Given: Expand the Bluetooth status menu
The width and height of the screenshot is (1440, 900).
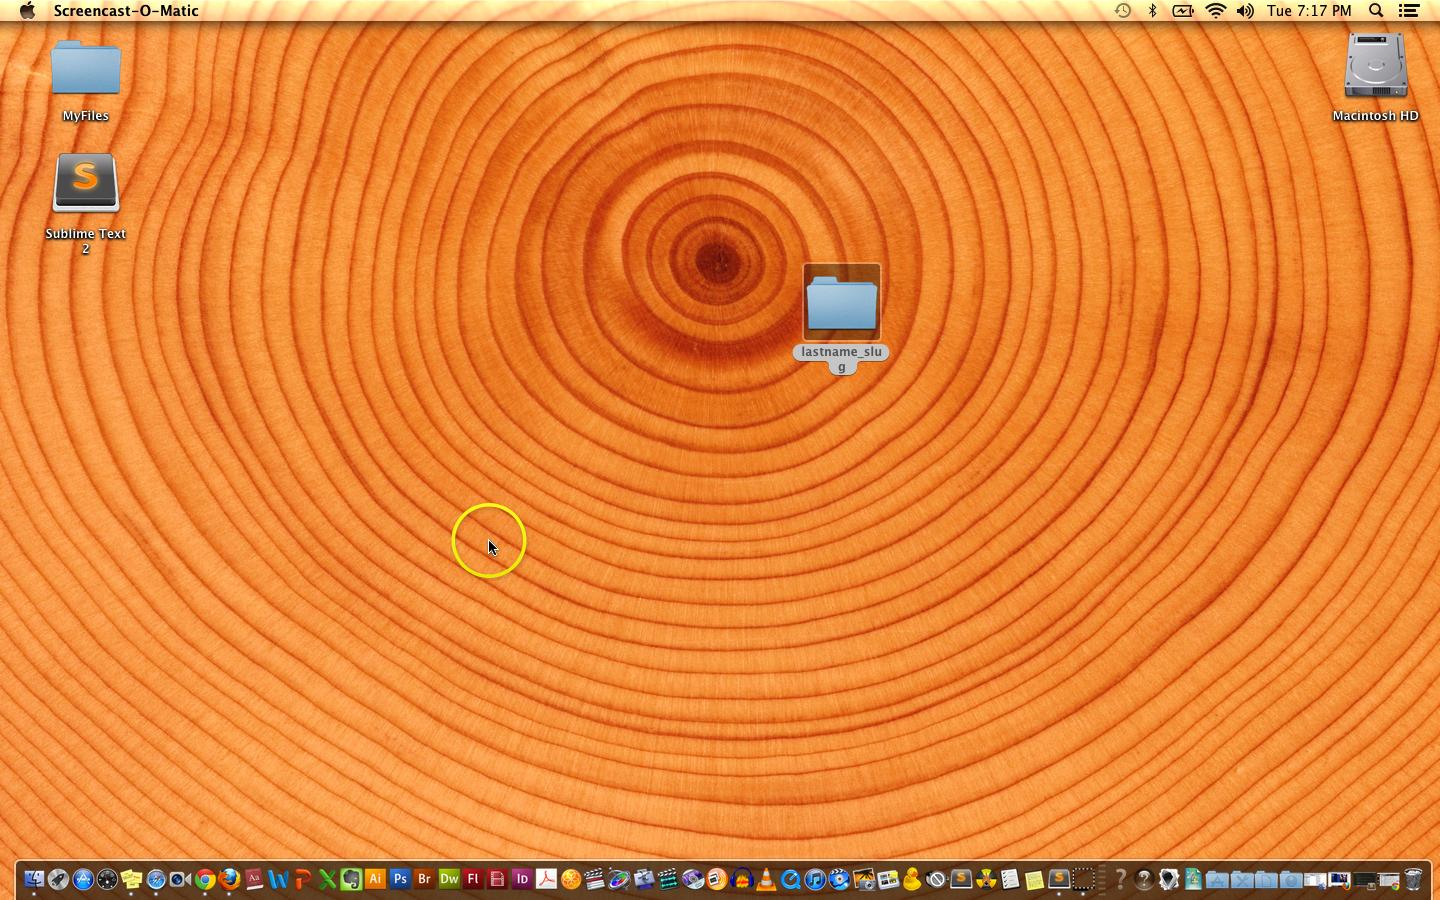Looking at the screenshot, I should click(x=1152, y=11).
